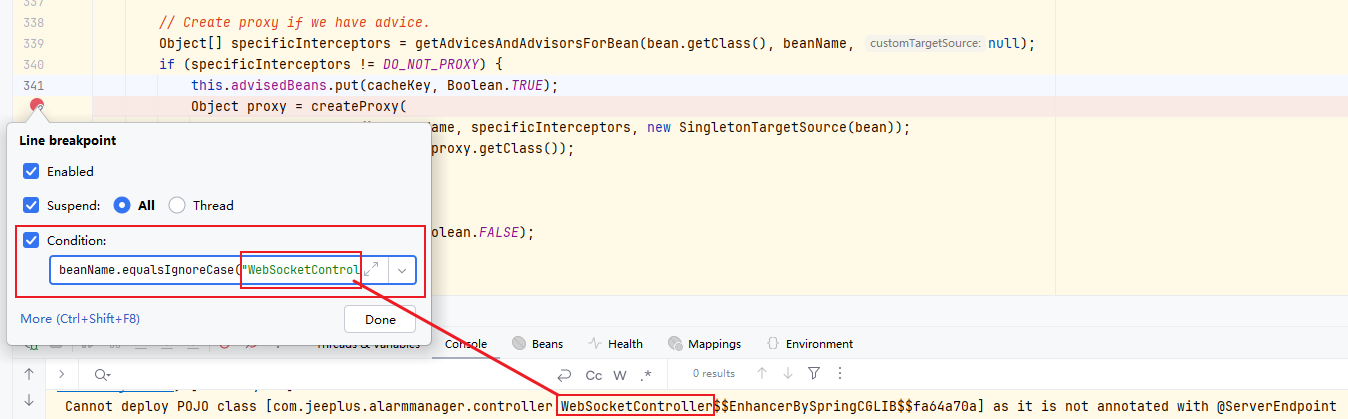Click the up arrow in console gutter
Viewport: 1348px width, 419px height.
[29, 374]
